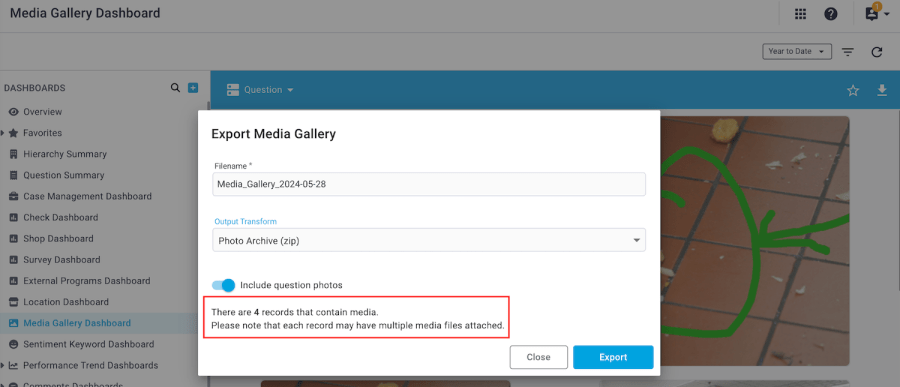Refresh the dashboard with the reload icon
Viewport: 900px width, 387px height.
(876, 52)
